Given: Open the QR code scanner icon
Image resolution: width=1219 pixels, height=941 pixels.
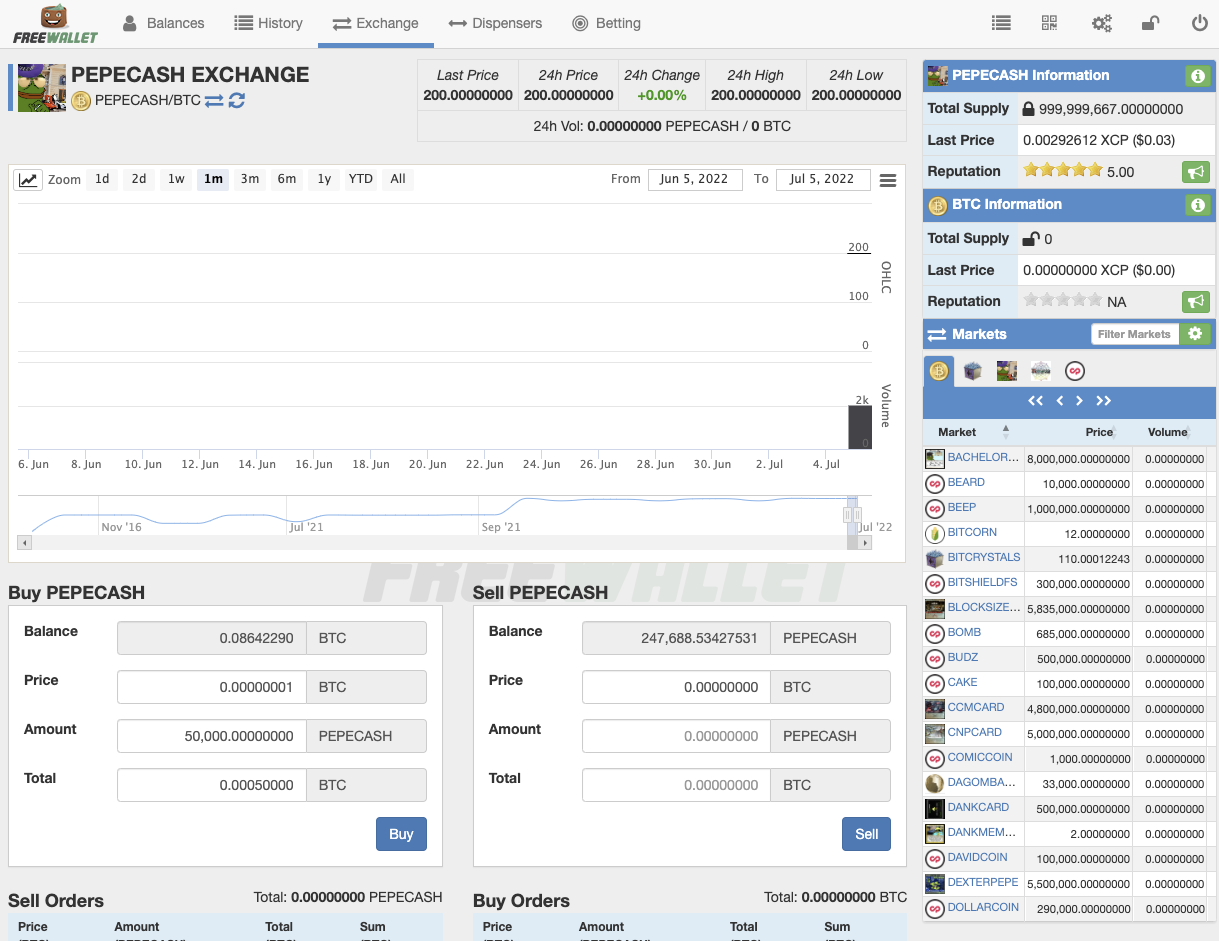Looking at the screenshot, I should tap(1049, 23).
